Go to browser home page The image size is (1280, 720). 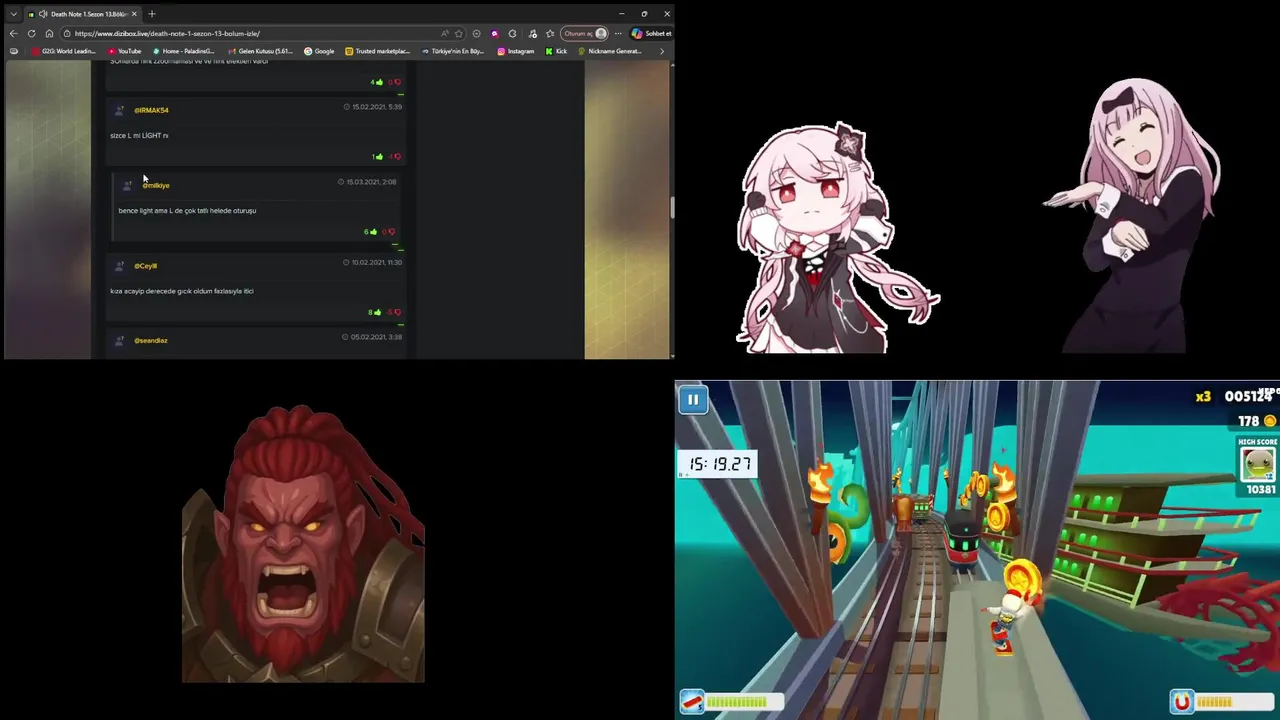point(49,33)
